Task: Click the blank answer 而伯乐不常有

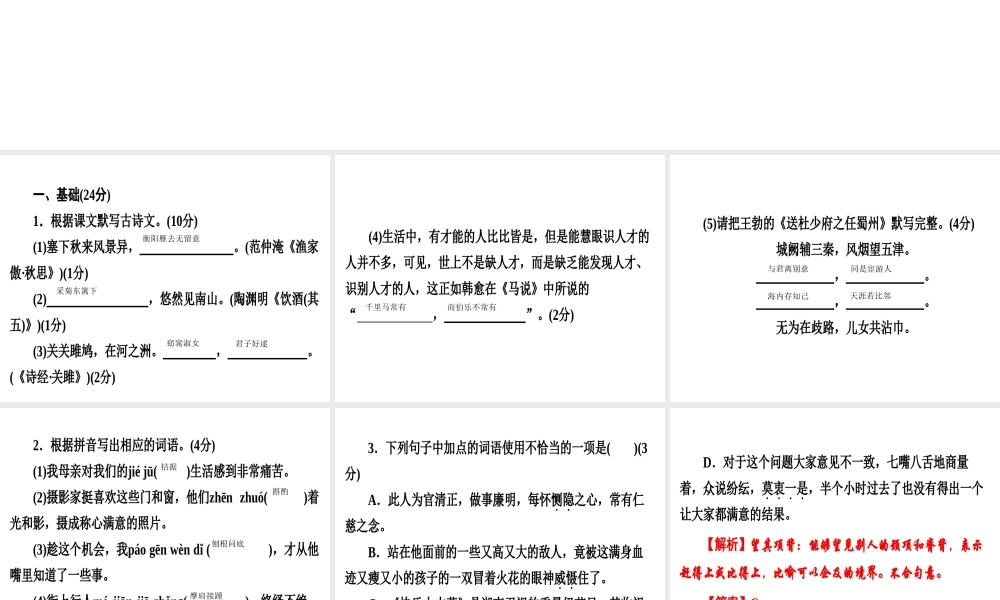Action: (471, 307)
